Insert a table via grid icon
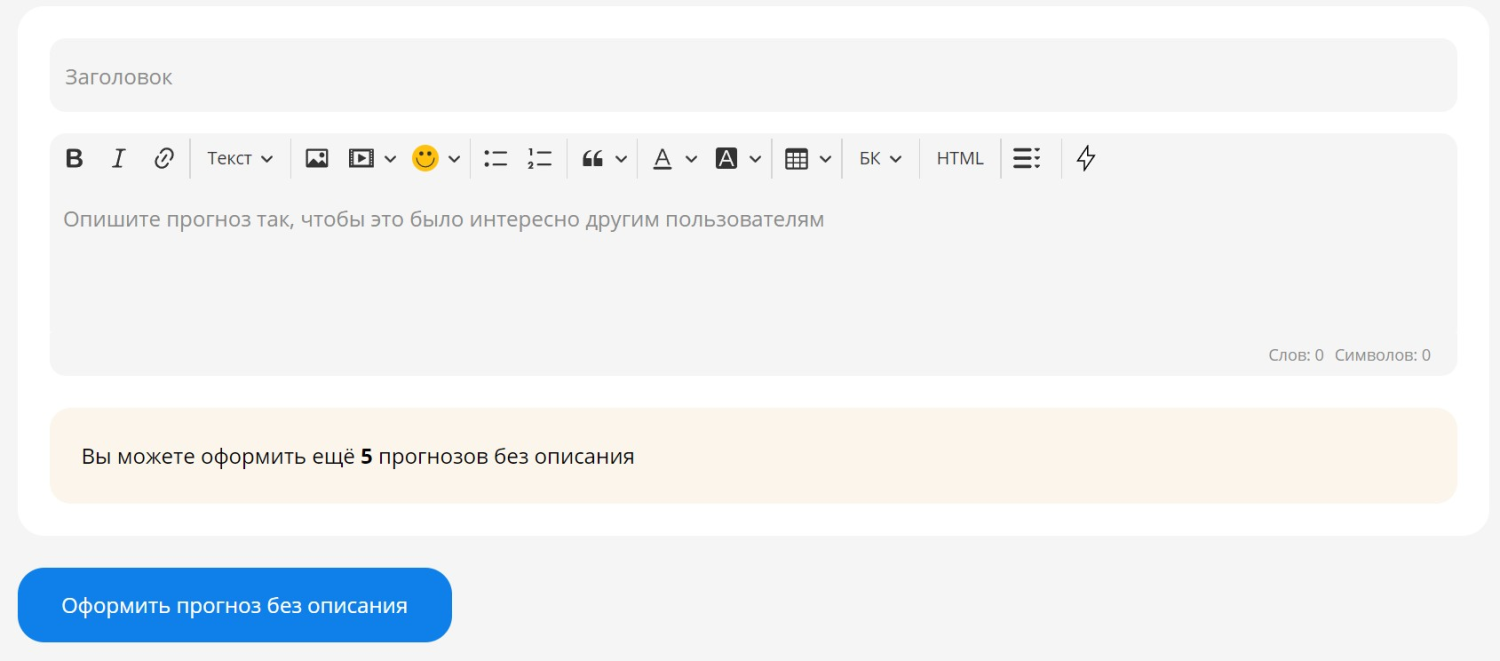This screenshot has width=1500, height=661. (x=797, y=158)
